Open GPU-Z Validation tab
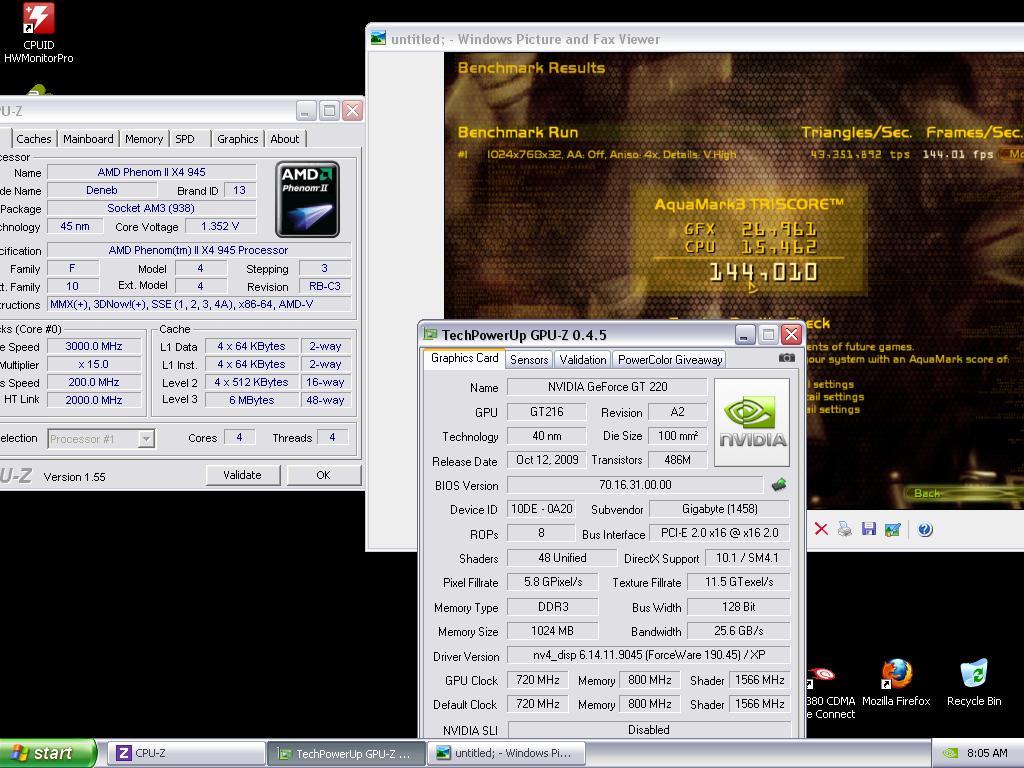The image size is (1024, 768). [583, 359]
